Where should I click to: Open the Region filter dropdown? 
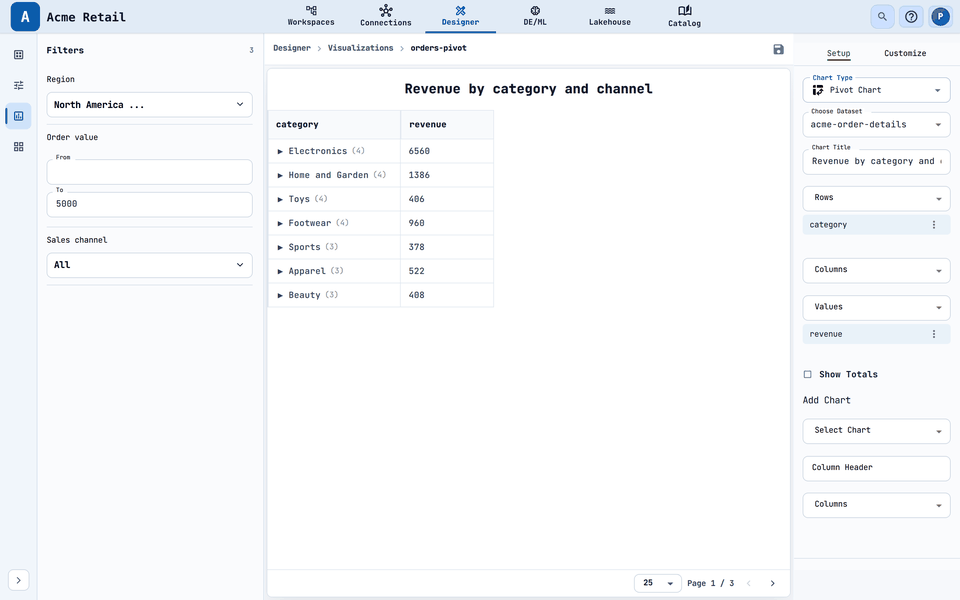click(x=149, y=105)
